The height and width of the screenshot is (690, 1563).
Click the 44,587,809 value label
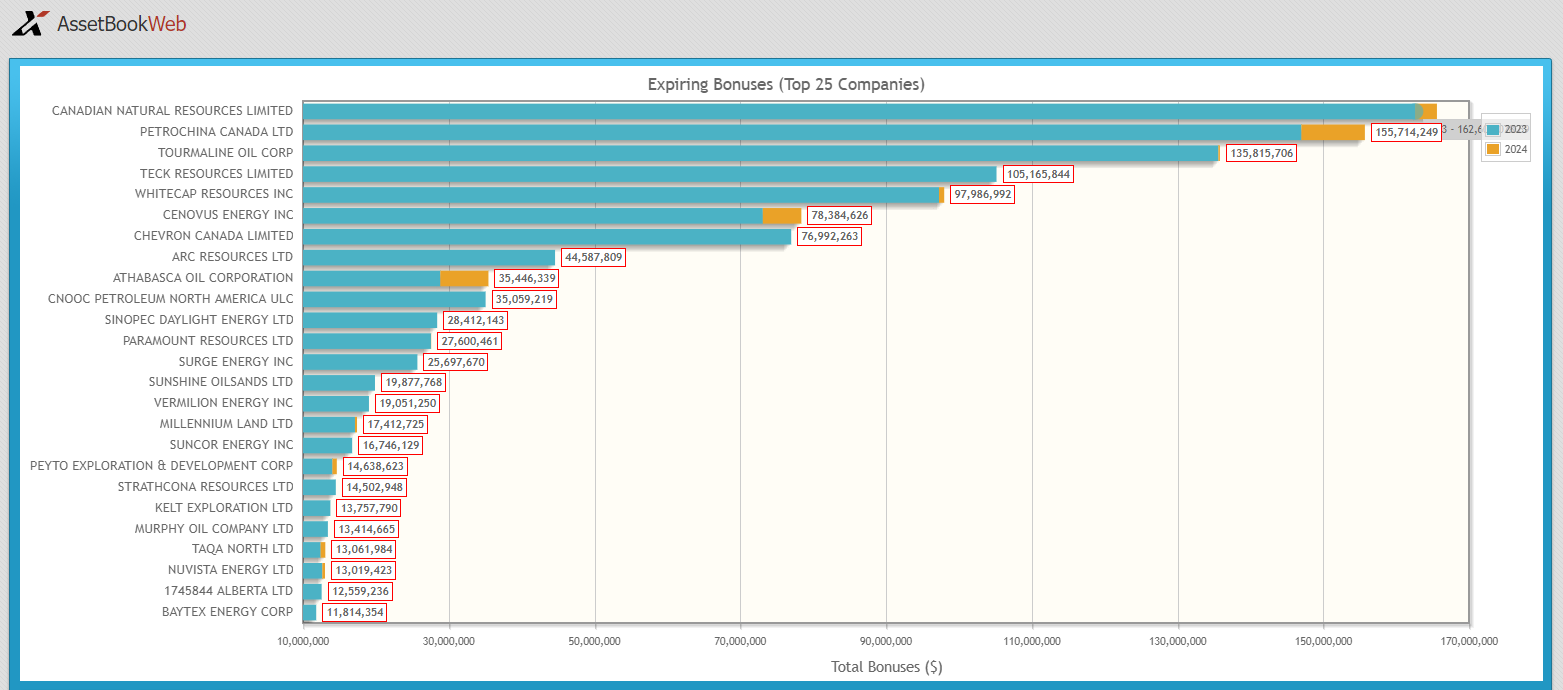click(x=593, y=257)
